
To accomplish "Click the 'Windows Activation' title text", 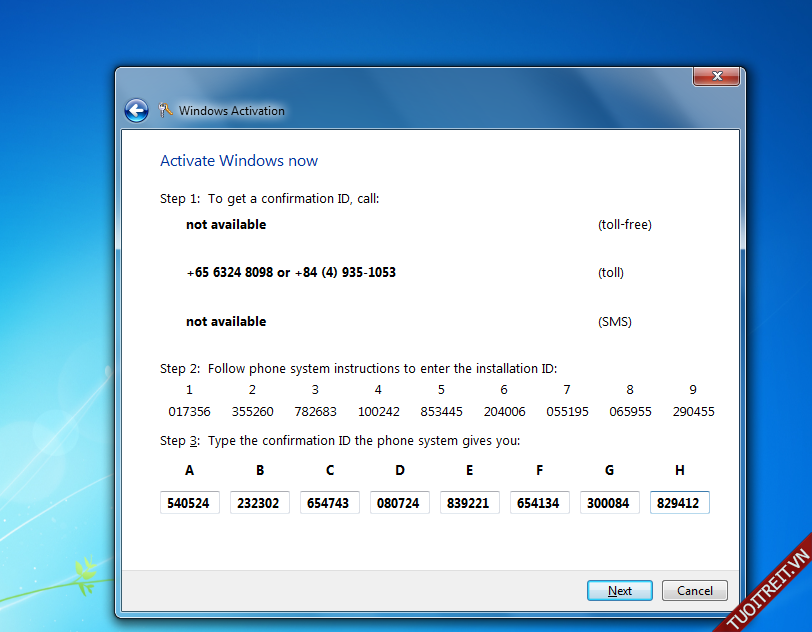I will point(232,111).
